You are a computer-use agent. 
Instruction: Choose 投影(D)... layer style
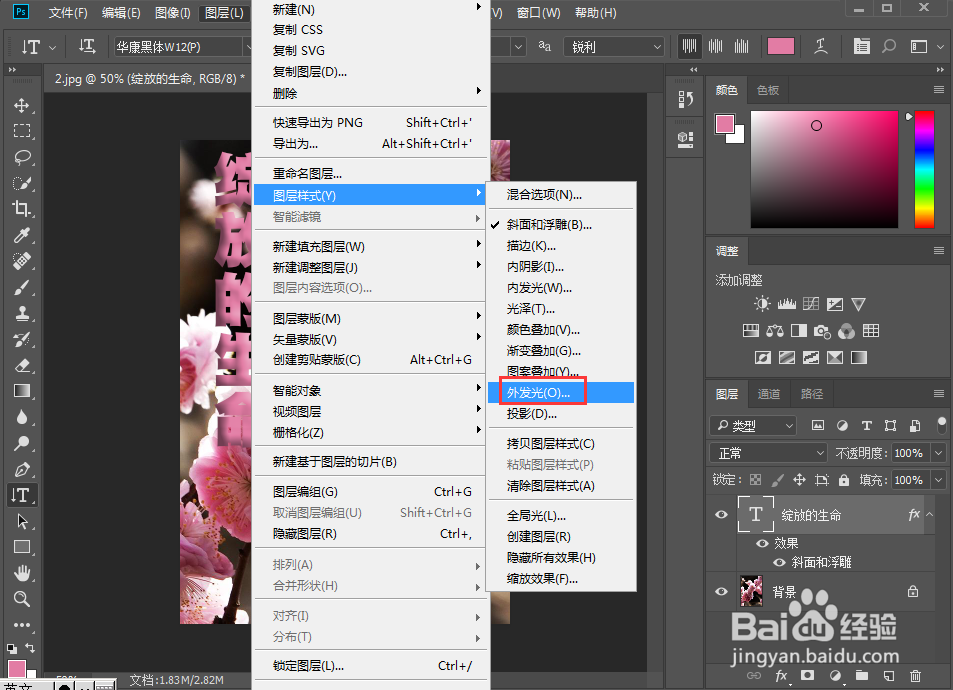pos(561,414)
